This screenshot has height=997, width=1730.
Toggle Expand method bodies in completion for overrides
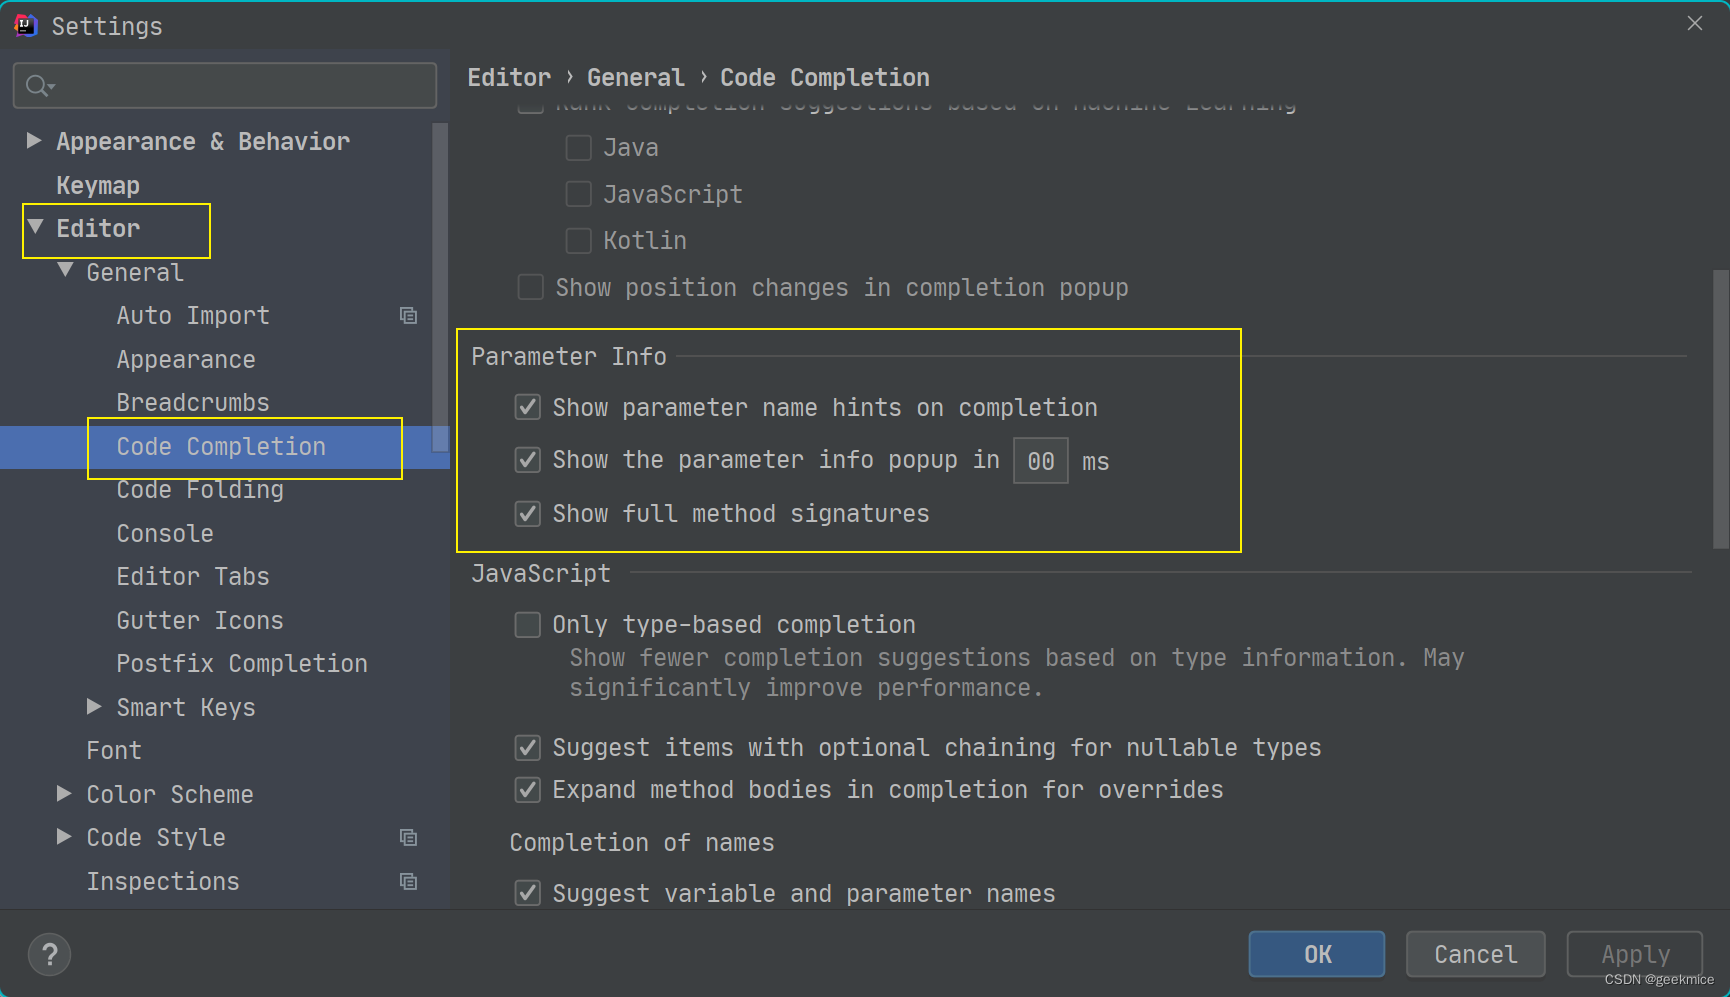(x=527, y=790)
